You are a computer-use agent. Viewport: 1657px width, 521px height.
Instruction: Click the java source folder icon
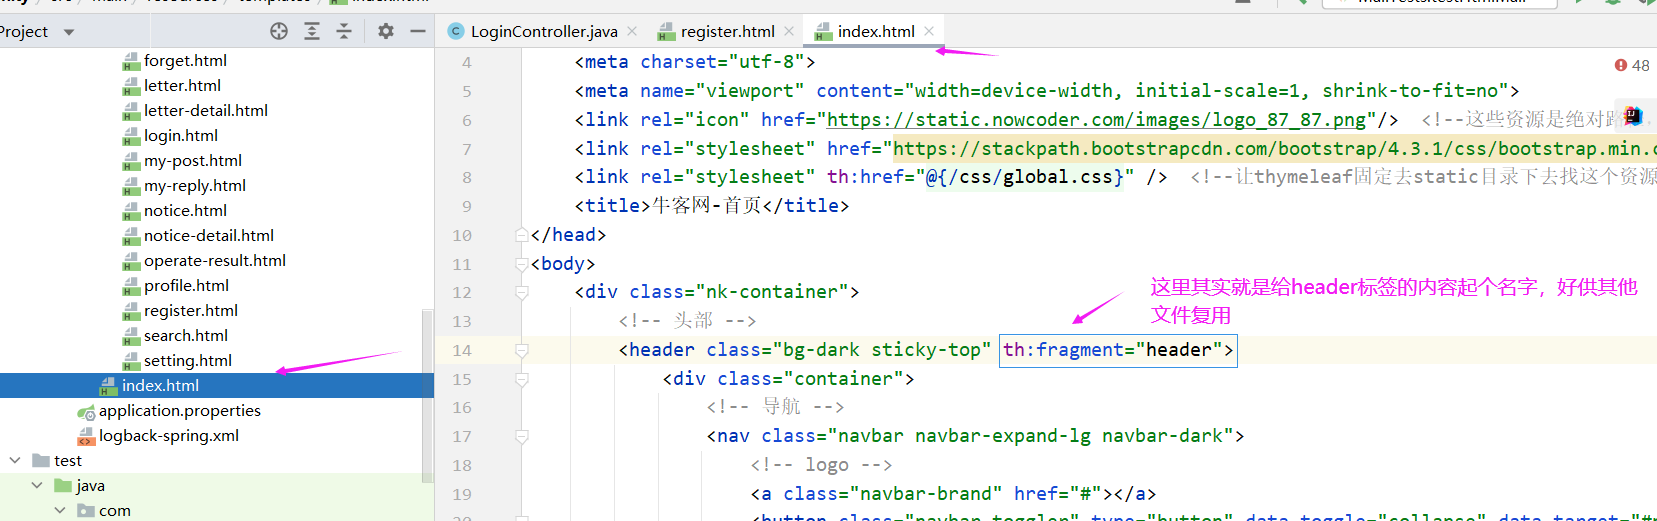pos(63,485)
